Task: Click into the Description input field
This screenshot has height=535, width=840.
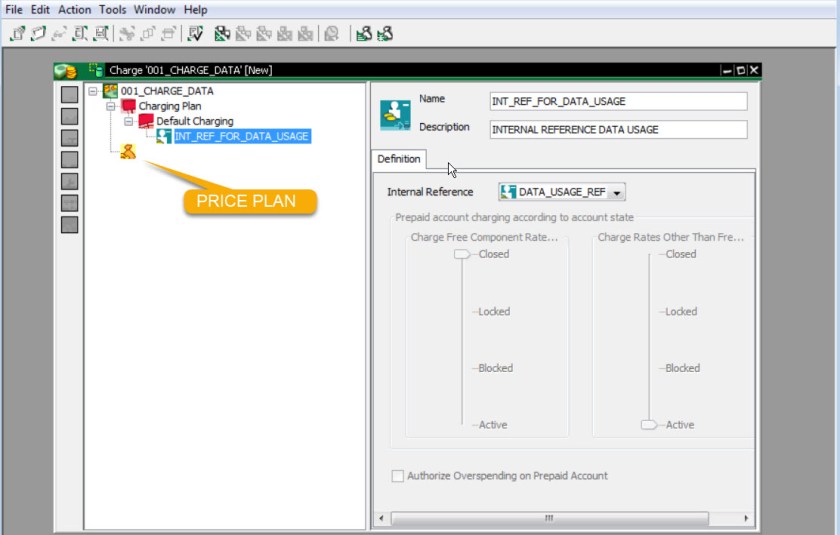Action: pos(618,130)
